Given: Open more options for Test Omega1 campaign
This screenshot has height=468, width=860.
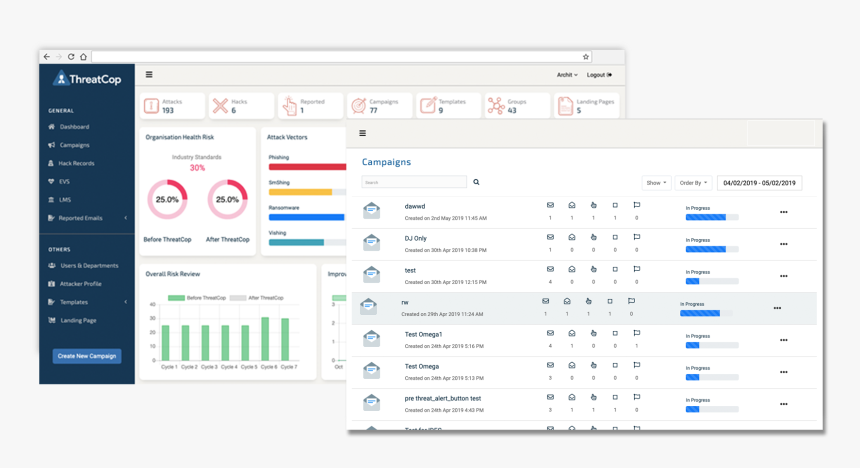Looking at the screenshot, I should 783,340.
